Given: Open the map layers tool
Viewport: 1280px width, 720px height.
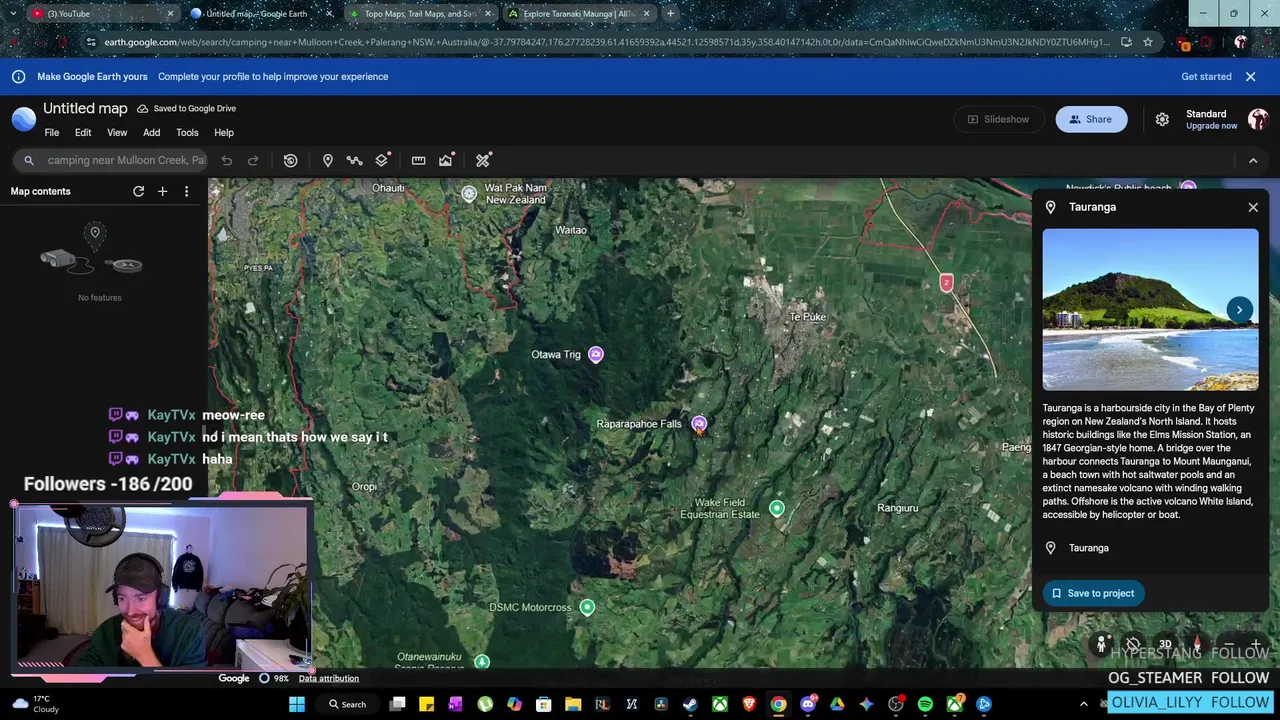Looking at the screenshot, I should [382, 160].
